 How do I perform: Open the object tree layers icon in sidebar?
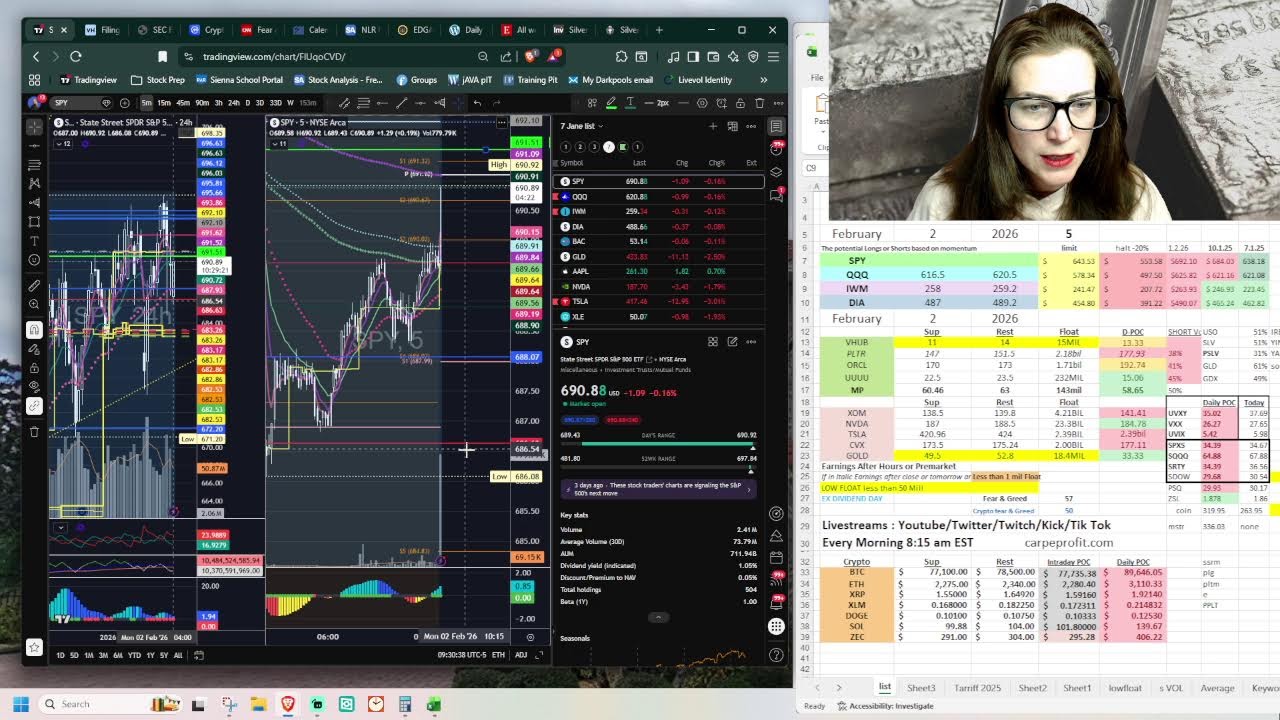coord(776,172)
